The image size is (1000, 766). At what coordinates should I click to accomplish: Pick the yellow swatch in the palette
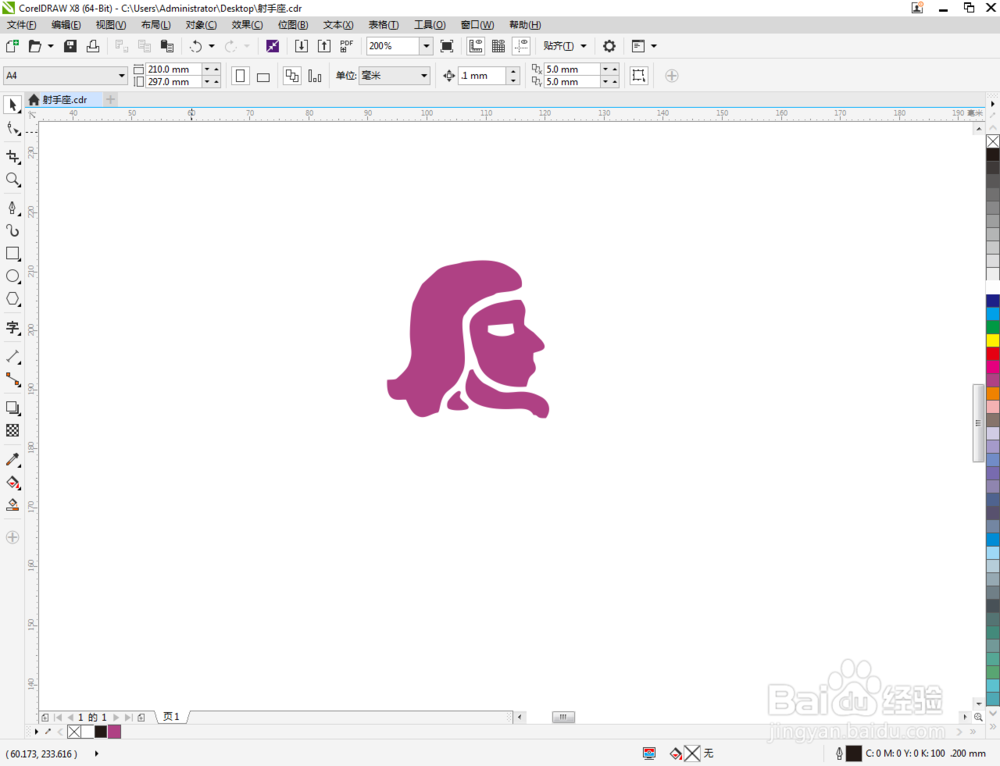tap(993, 340)
